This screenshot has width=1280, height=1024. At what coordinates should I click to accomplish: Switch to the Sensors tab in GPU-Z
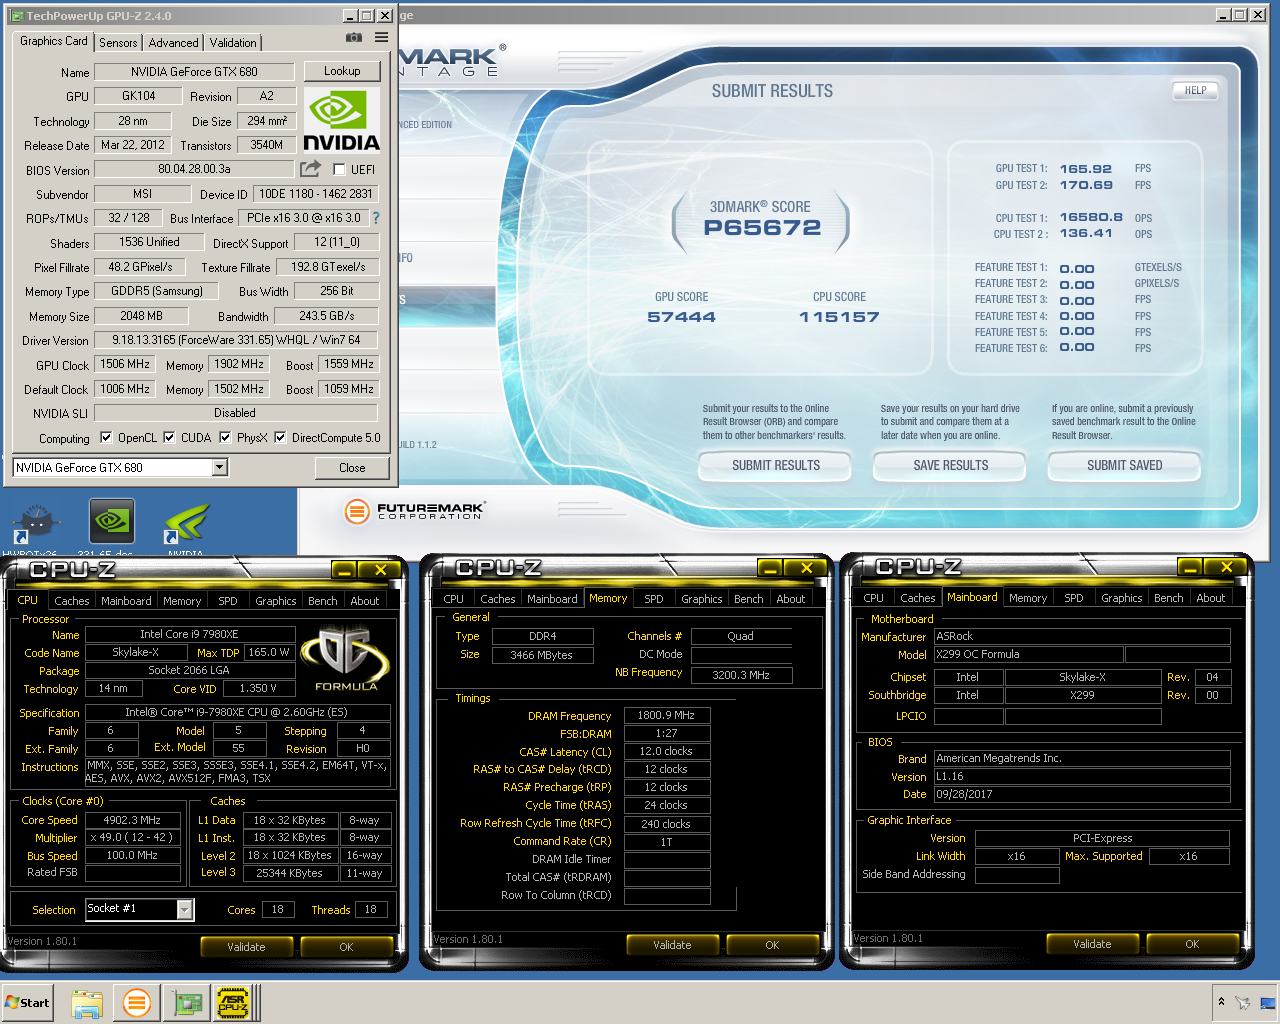(118, 42)
